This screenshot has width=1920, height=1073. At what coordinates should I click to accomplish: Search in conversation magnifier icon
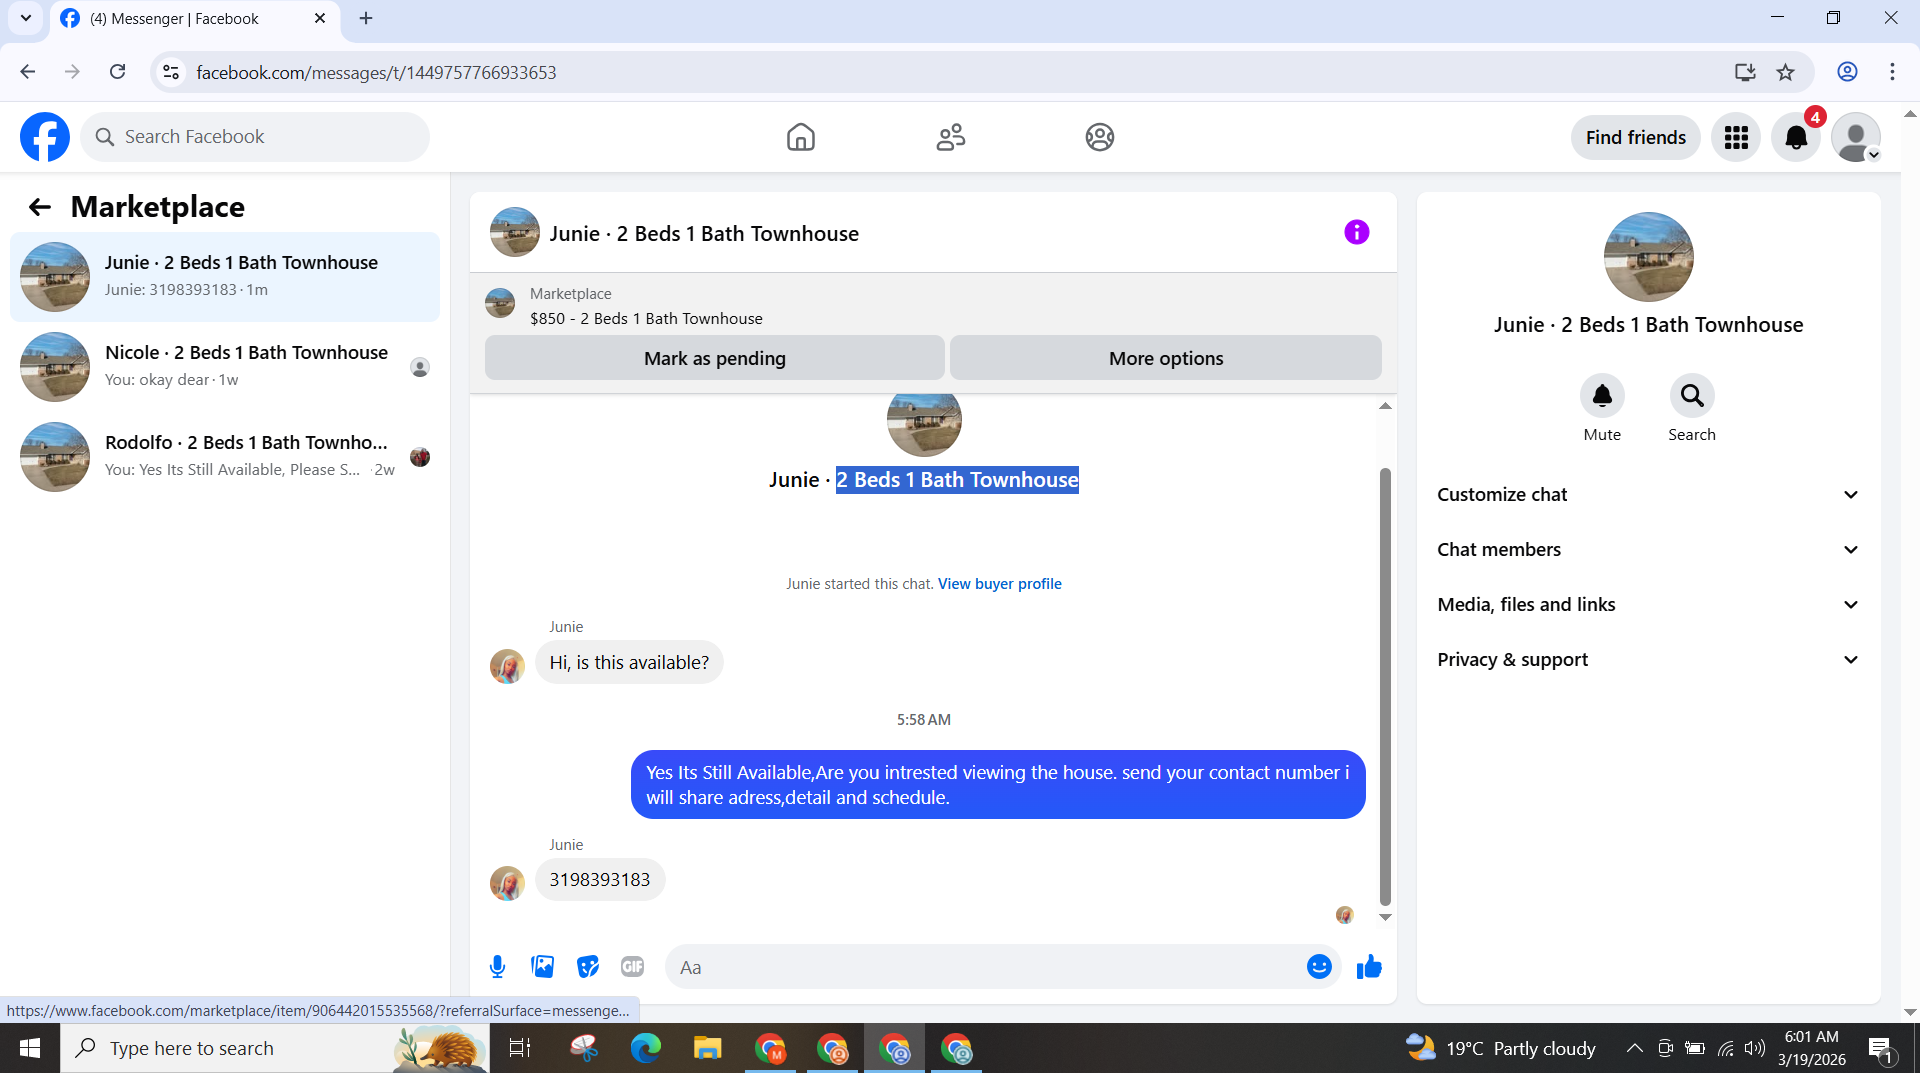pyautogui.click(x=1692, y=396)
